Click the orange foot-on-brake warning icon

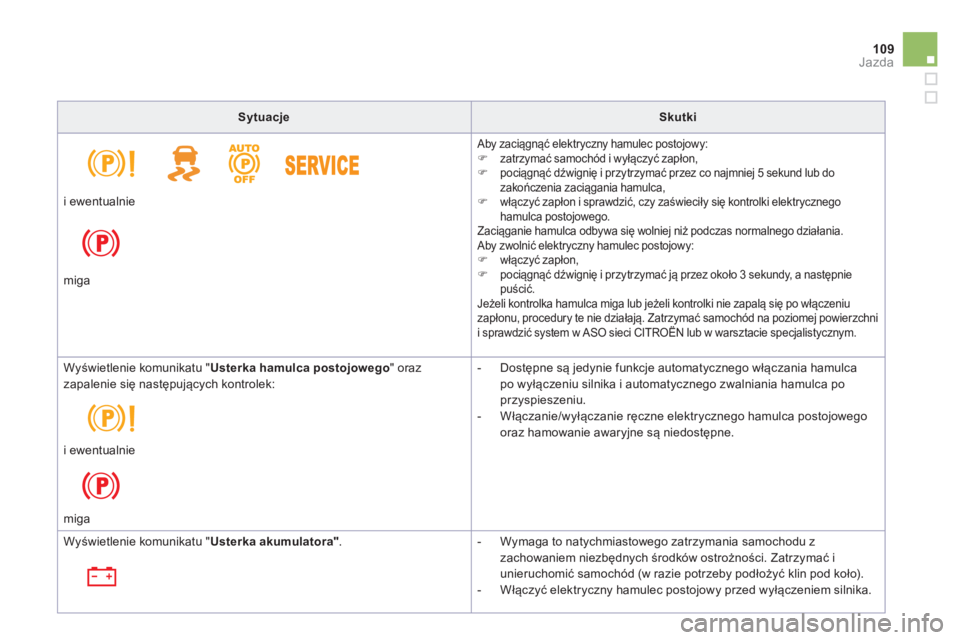click(182, 164)
